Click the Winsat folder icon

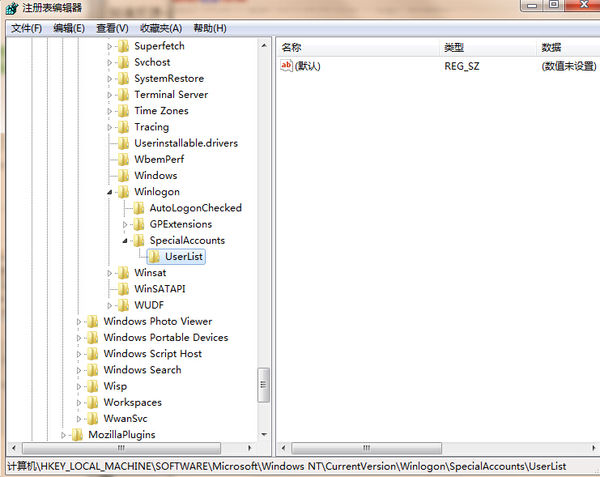[123, 273]
